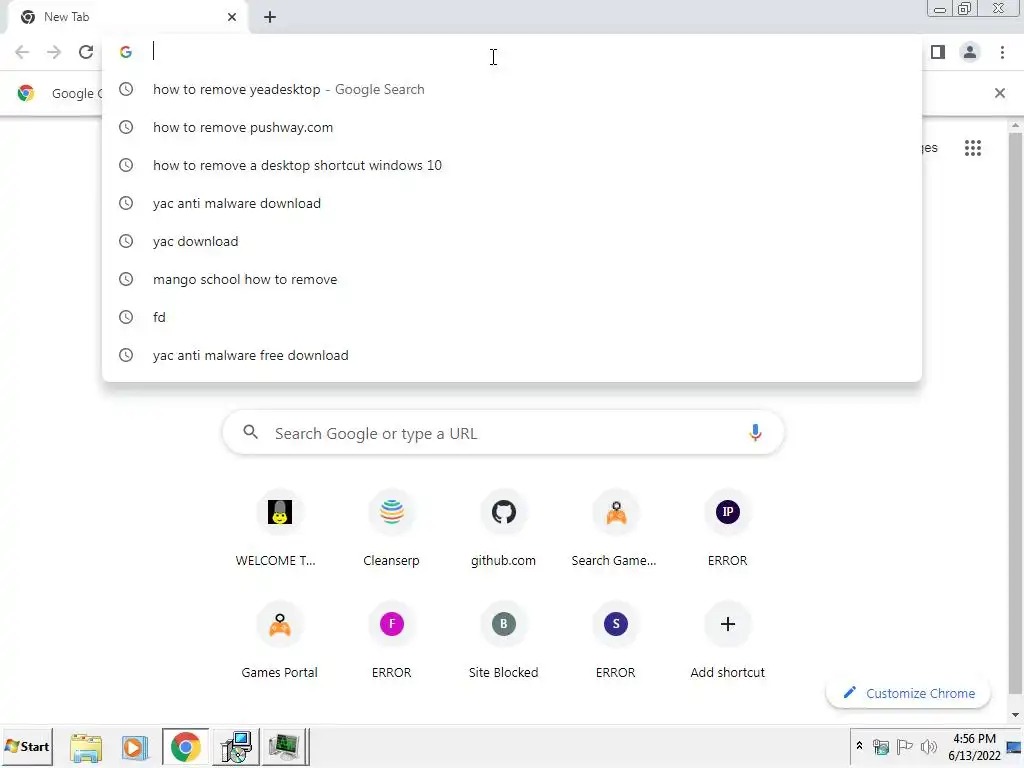Viewport: 1024px width, 768px height.
Task: Open the Cleanserp shortcut
Action: pyautogui.click(x=391, y=530)
